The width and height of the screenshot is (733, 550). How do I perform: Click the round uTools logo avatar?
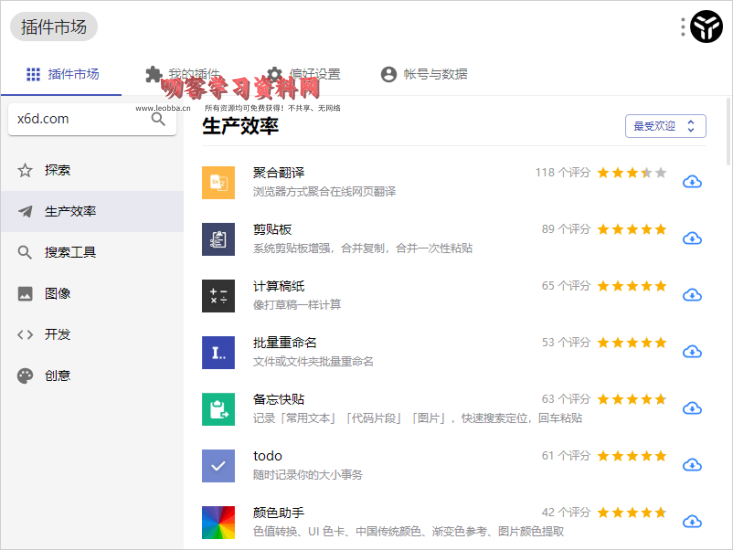[706, 27]
